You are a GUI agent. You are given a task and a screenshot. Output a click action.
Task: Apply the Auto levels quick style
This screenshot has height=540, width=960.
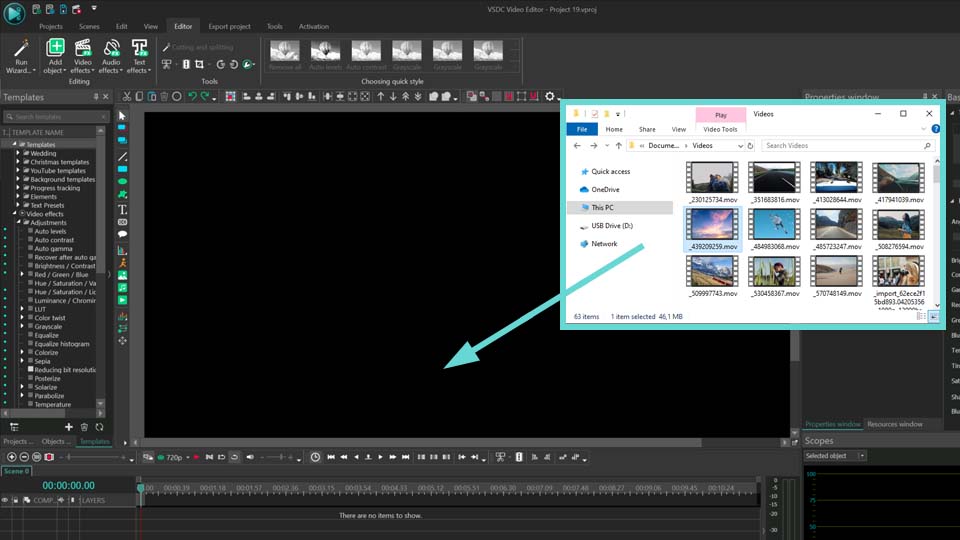325,55
